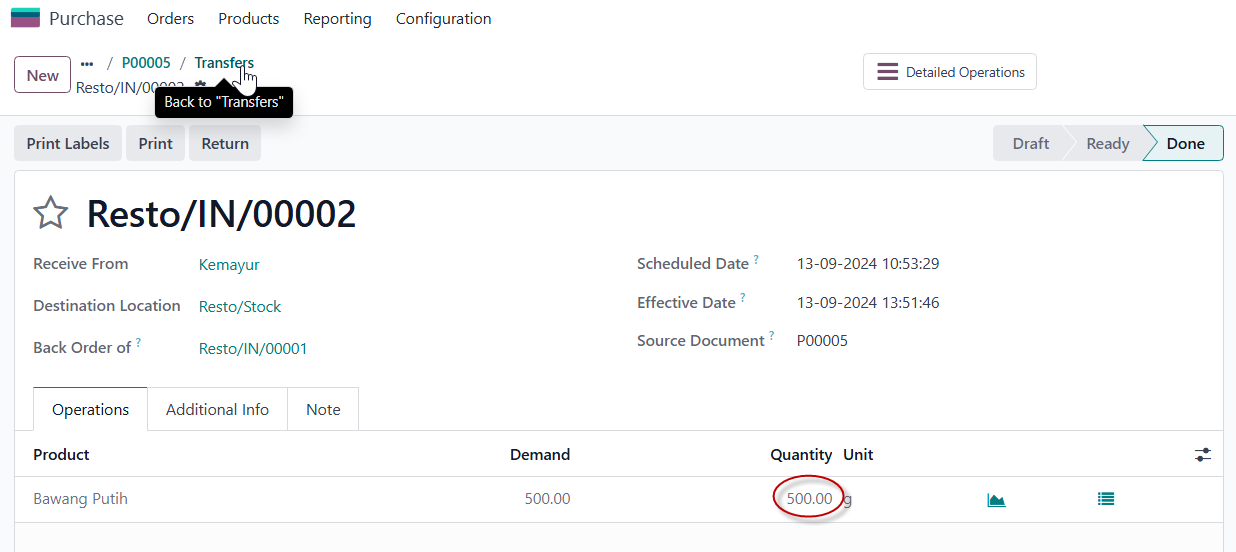
Task: Open the Products menu
Action: [x=249, y=19]
